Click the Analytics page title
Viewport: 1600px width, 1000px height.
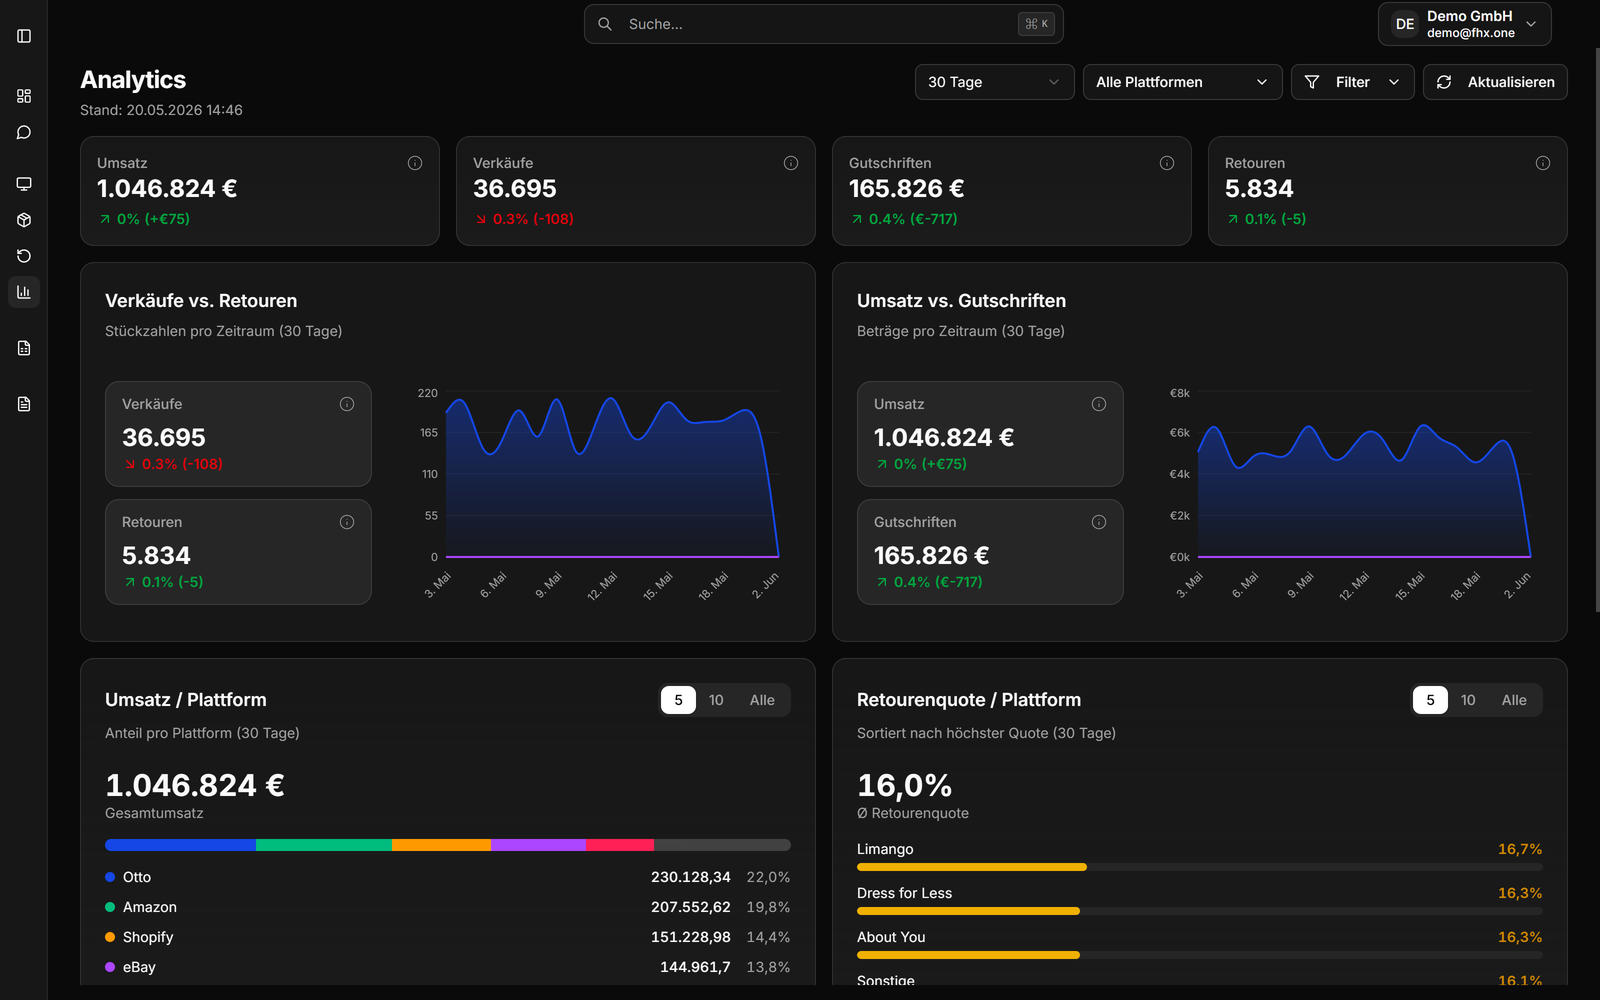[133, 80]
